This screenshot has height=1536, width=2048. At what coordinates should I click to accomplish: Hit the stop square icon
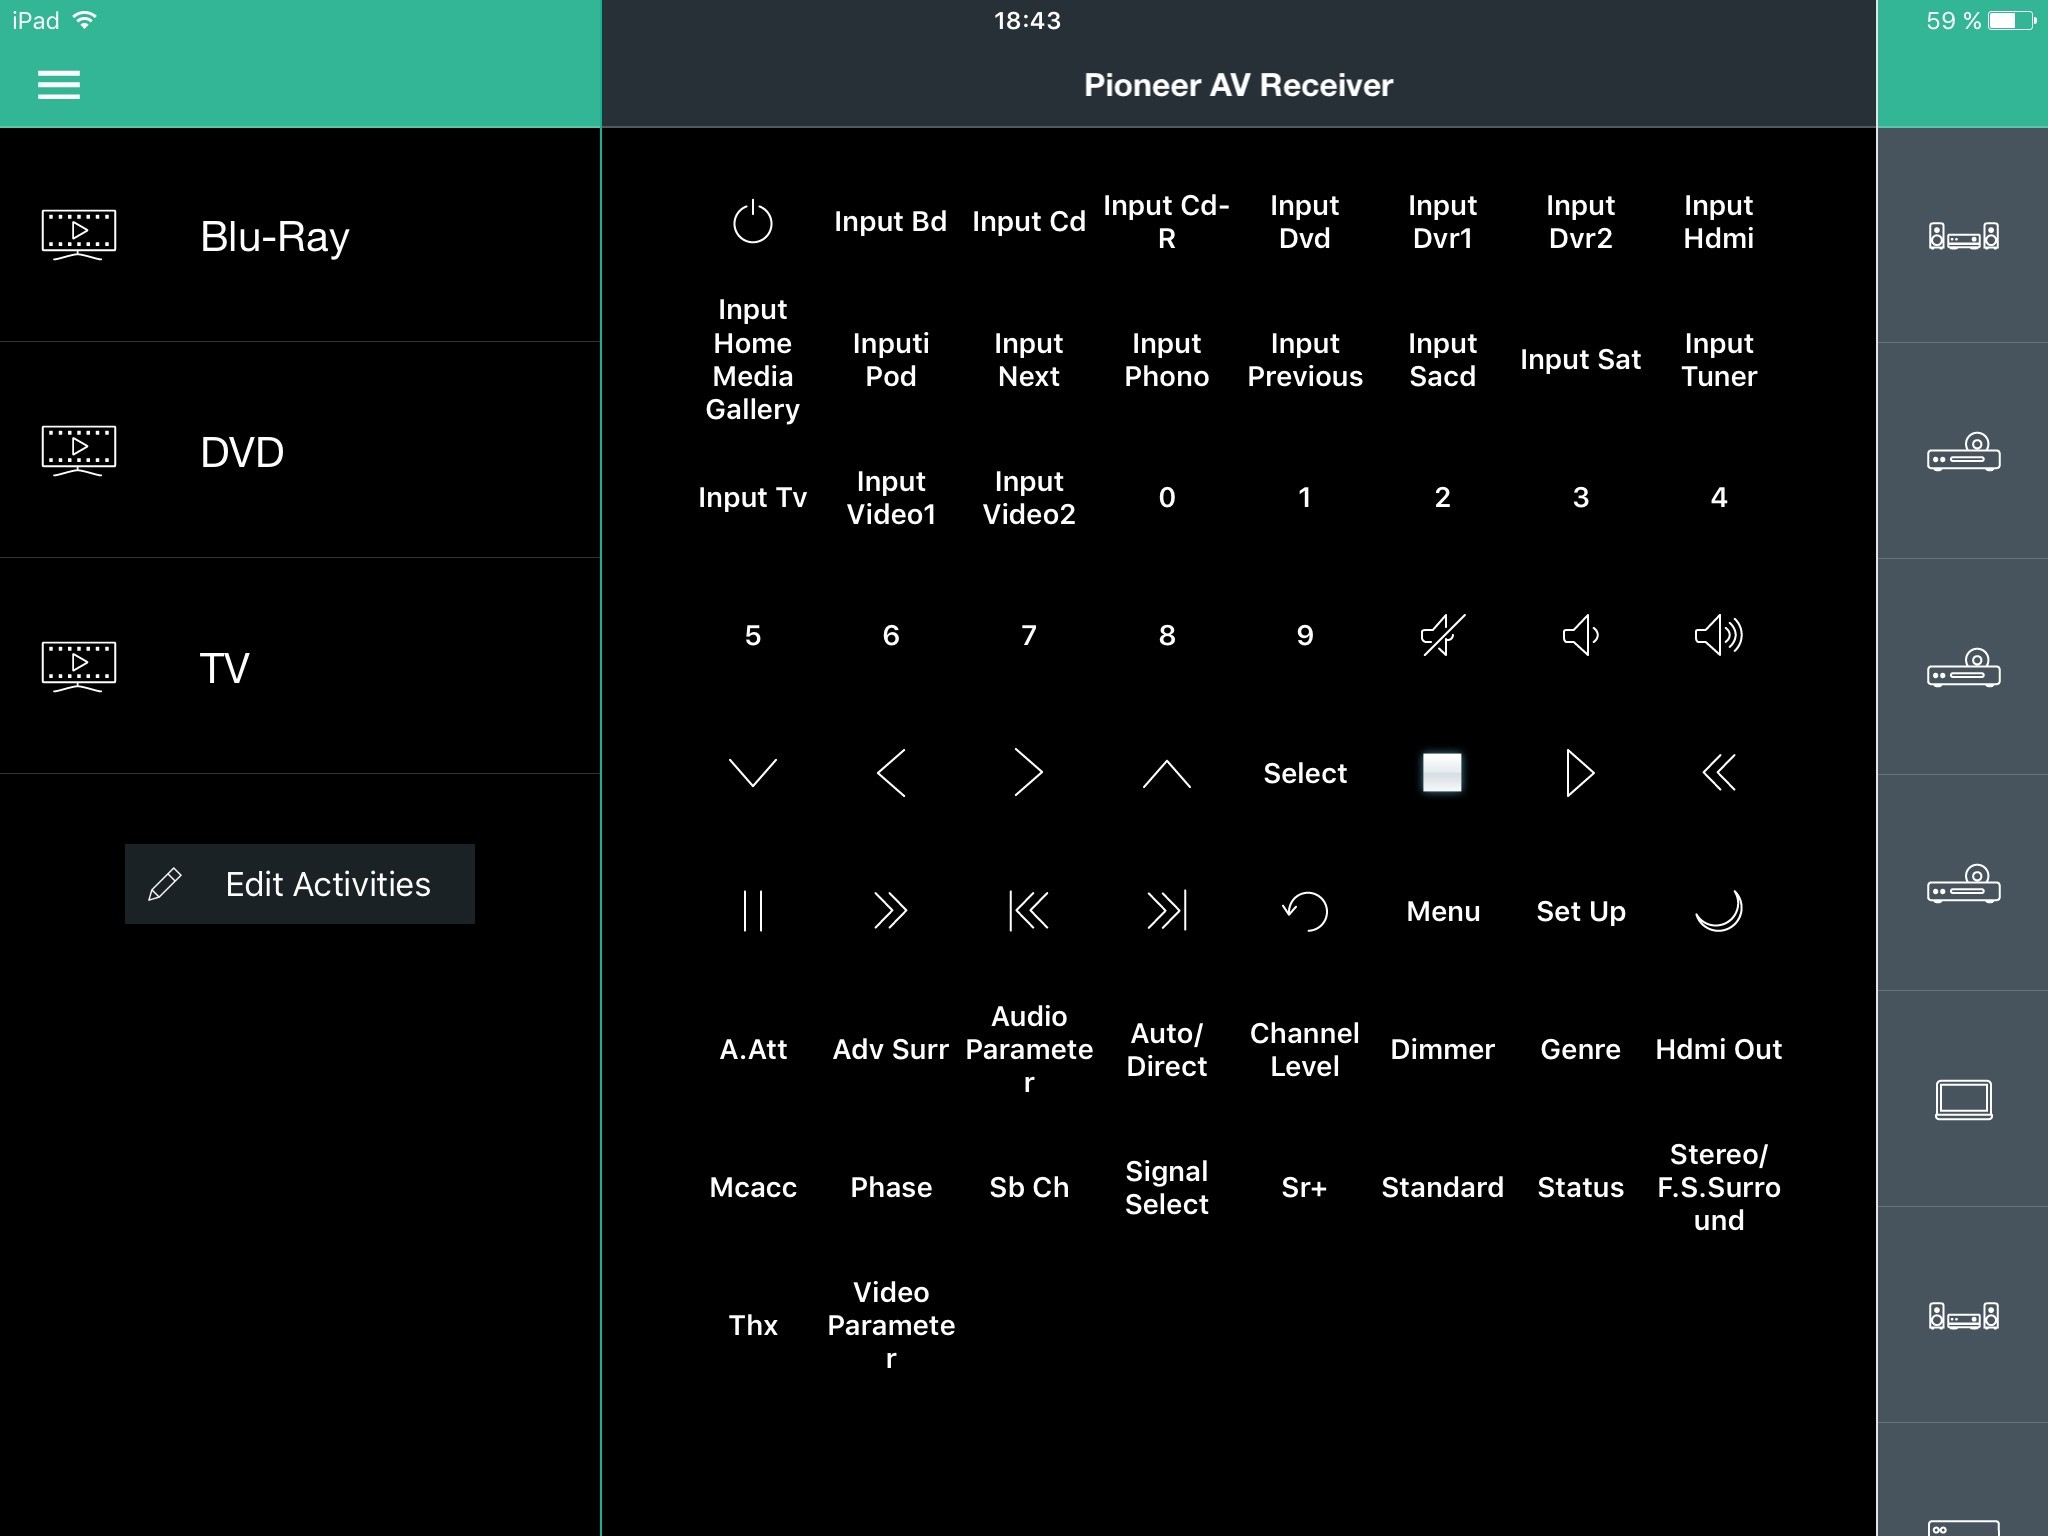coord(1442,773)
